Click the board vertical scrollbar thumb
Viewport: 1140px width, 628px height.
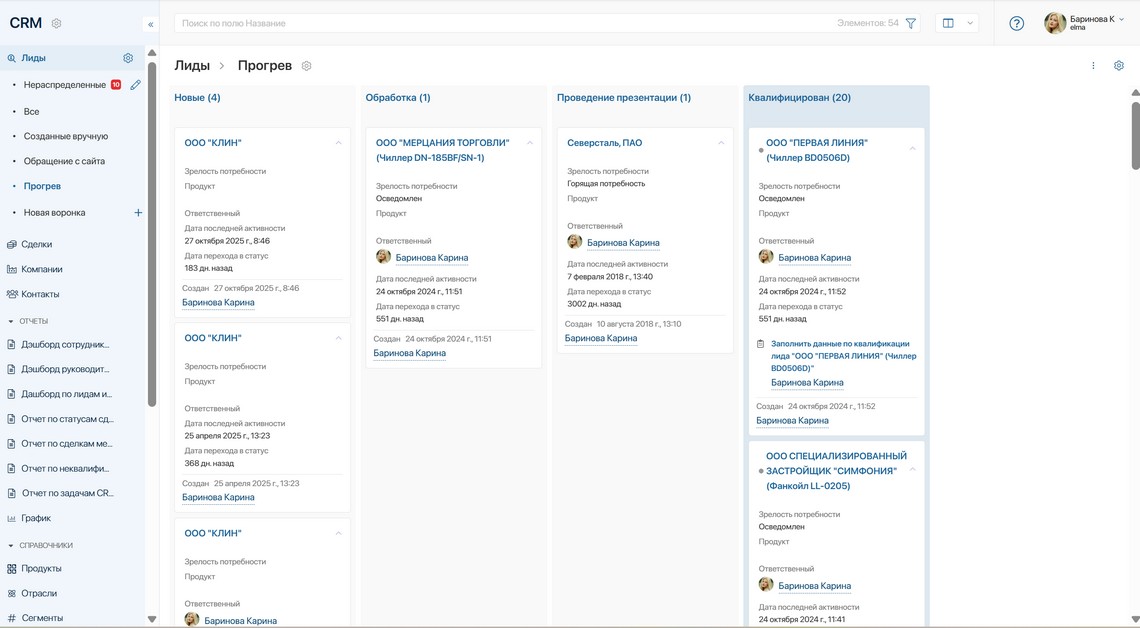pos(1136,136)
